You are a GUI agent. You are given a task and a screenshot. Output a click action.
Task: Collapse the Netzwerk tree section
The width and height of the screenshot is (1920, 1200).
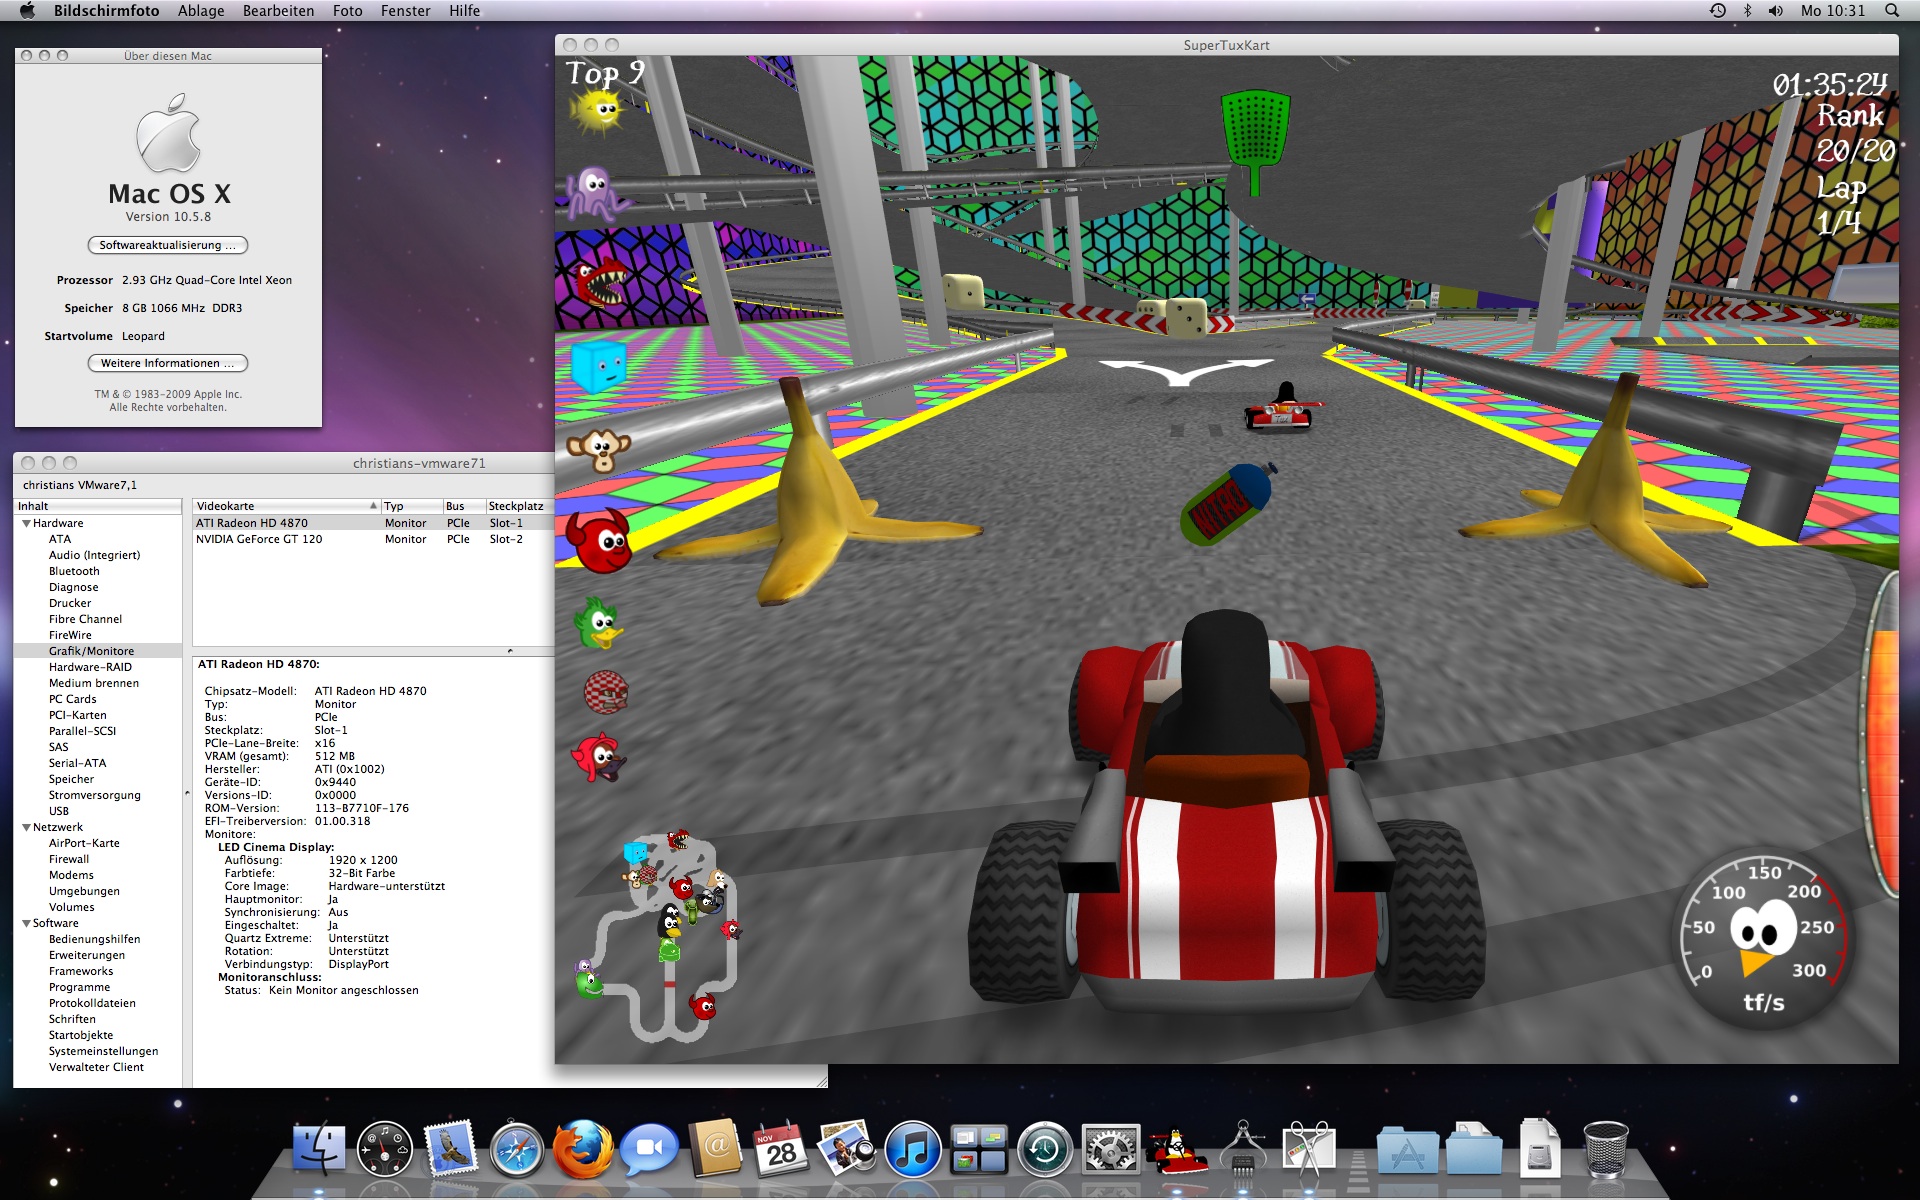[x=26, y=827]
